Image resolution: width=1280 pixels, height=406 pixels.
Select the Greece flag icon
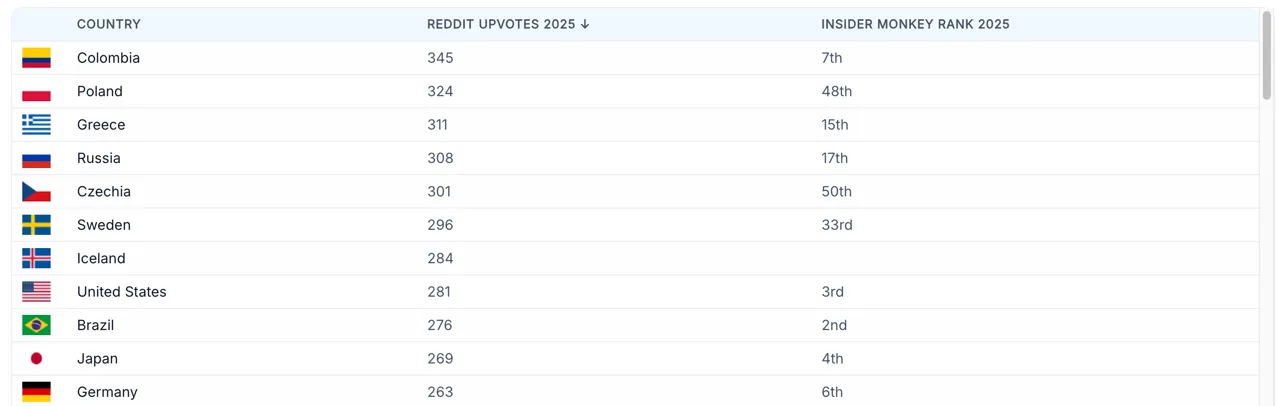coord(36,125)
